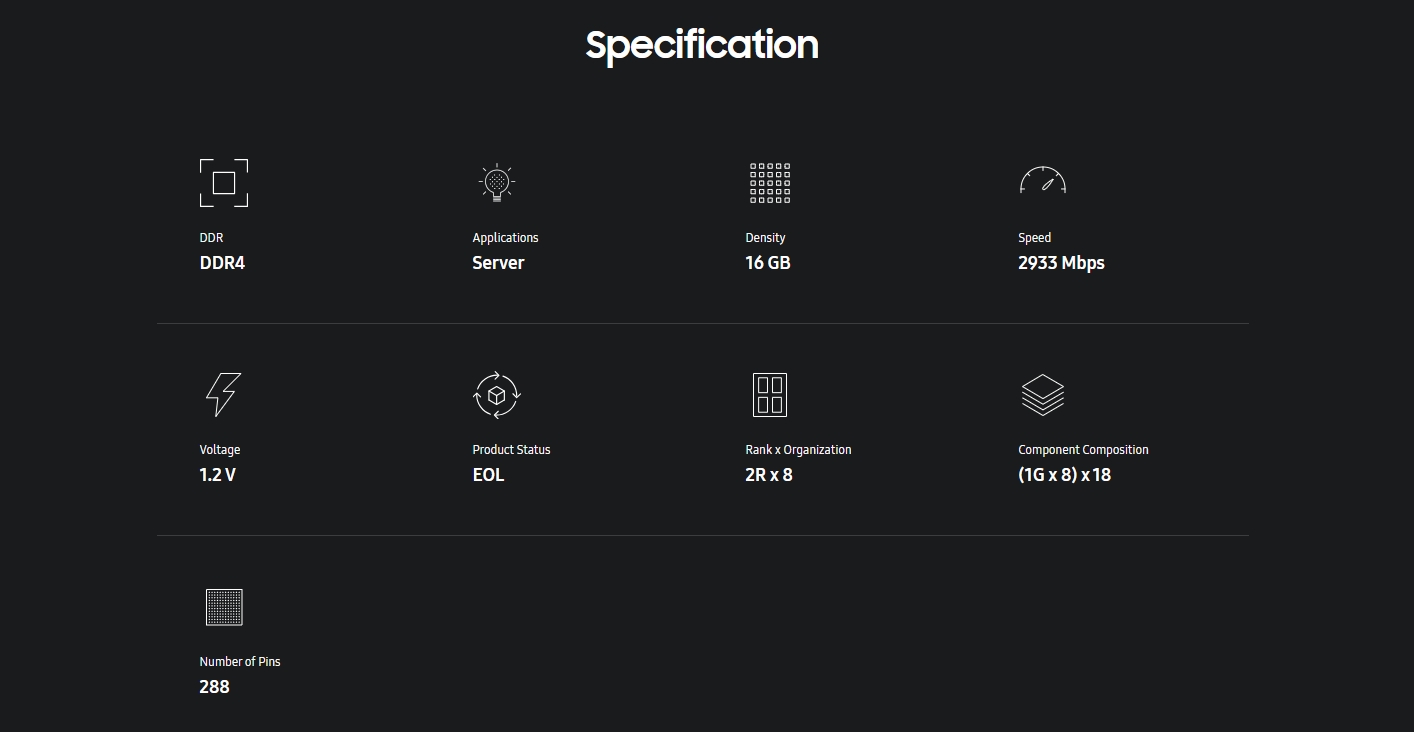1414x732 pixels.
Task: Click the 16 GB density value
Action: click(x=768, y=263)
